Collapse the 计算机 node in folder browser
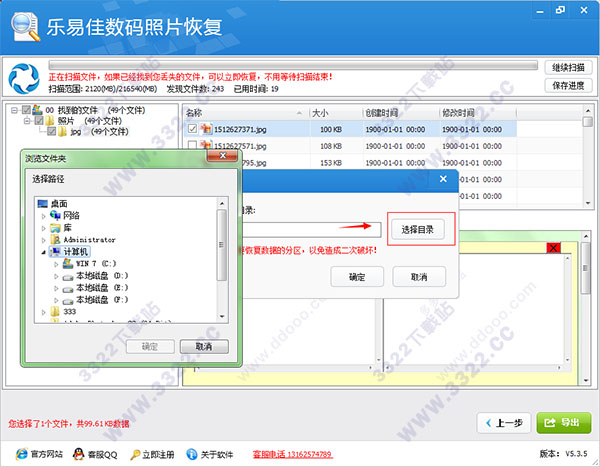This screenshot has width=600, height=467. tap(44, 252)
